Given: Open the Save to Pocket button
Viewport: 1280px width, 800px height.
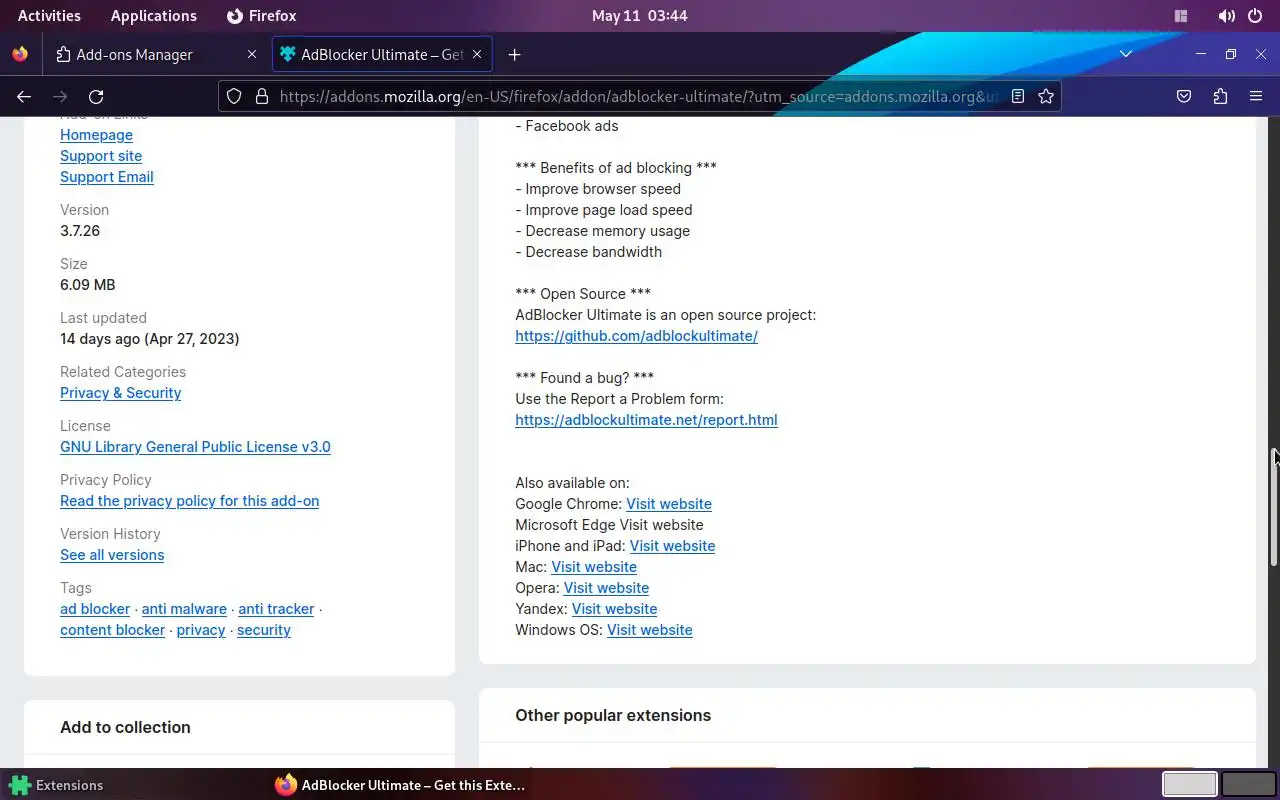Looking at the screenshot, I should click(1184, 96).
